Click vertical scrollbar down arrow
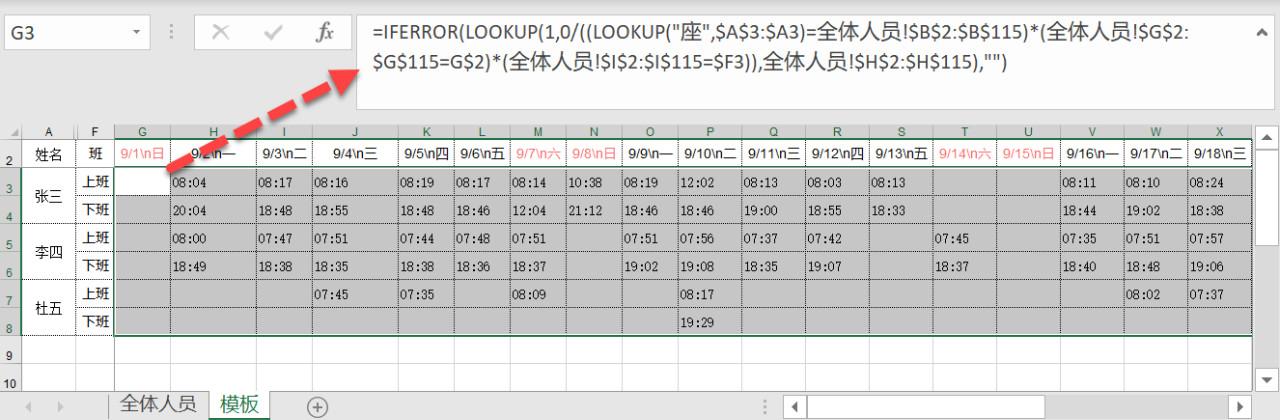The image size is (1280, 420). pyautogui.click(x=1265, y=378)
